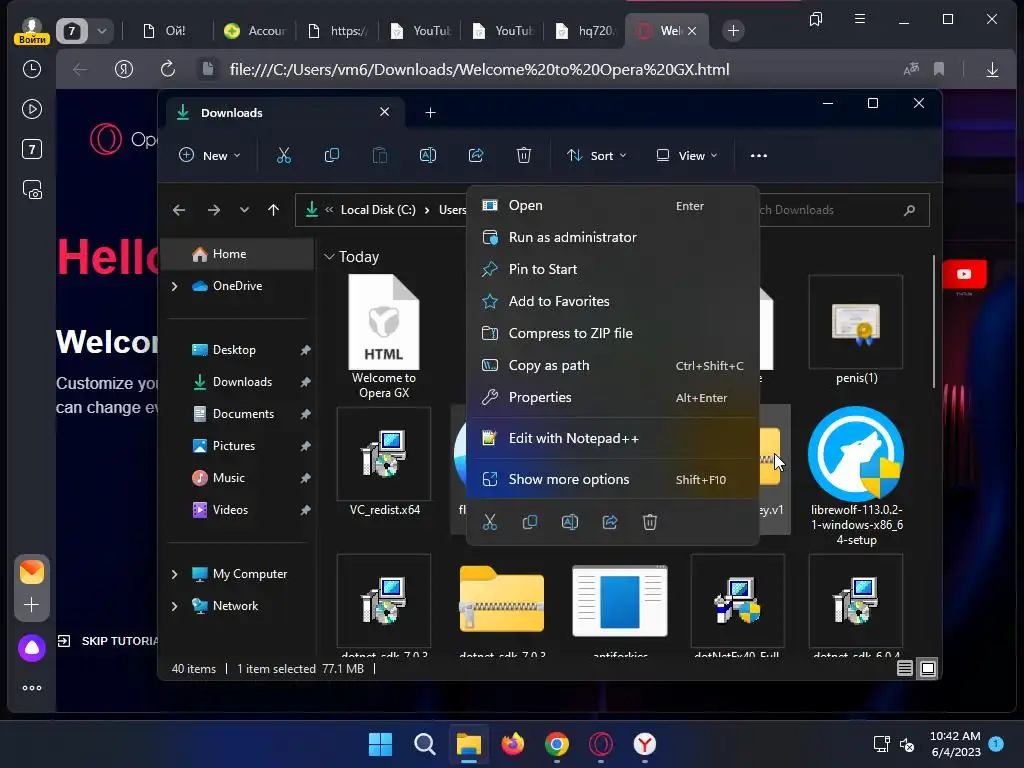Click Share icon at context menu bottom

(x=610, y=522)
